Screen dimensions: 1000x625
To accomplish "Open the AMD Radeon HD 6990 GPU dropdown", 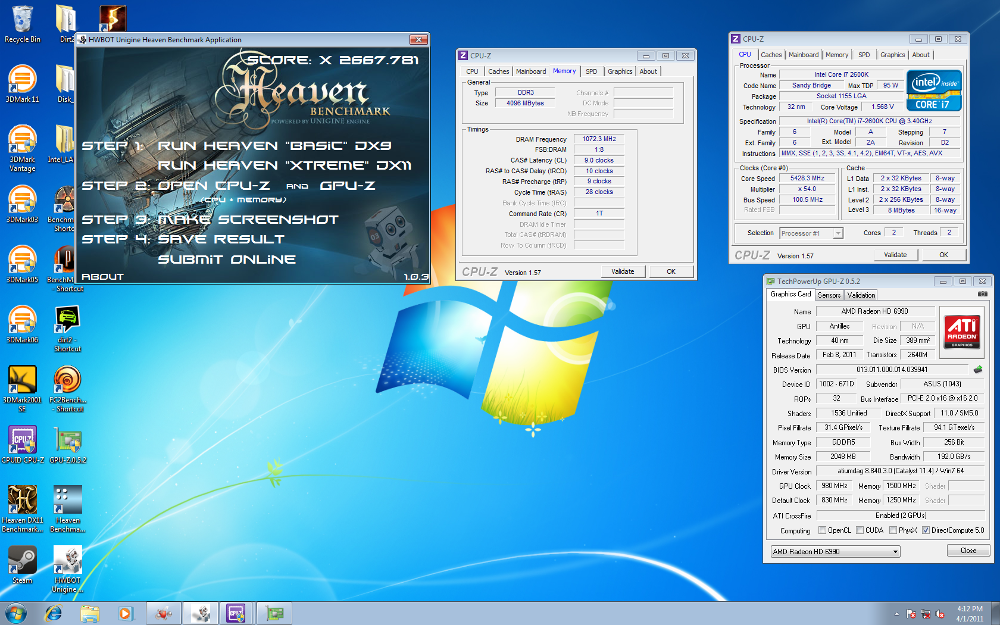I will pos(835,551).
